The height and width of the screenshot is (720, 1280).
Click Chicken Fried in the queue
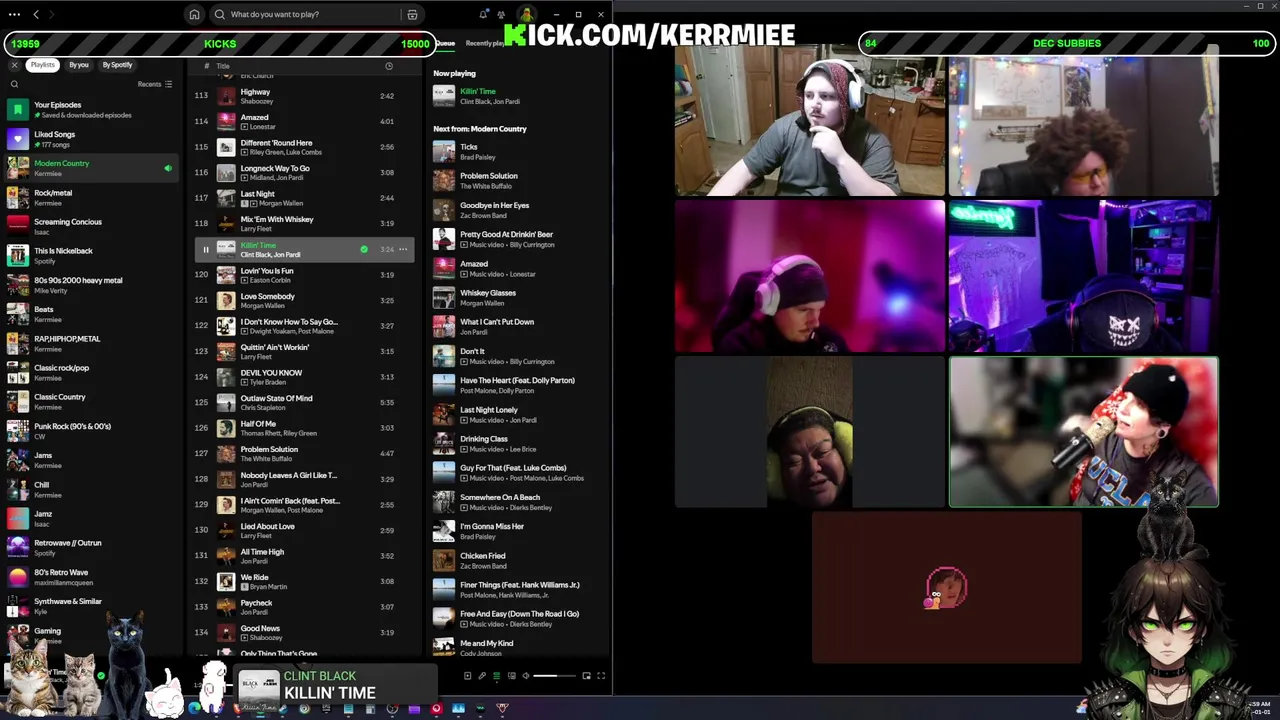point(520,561)
